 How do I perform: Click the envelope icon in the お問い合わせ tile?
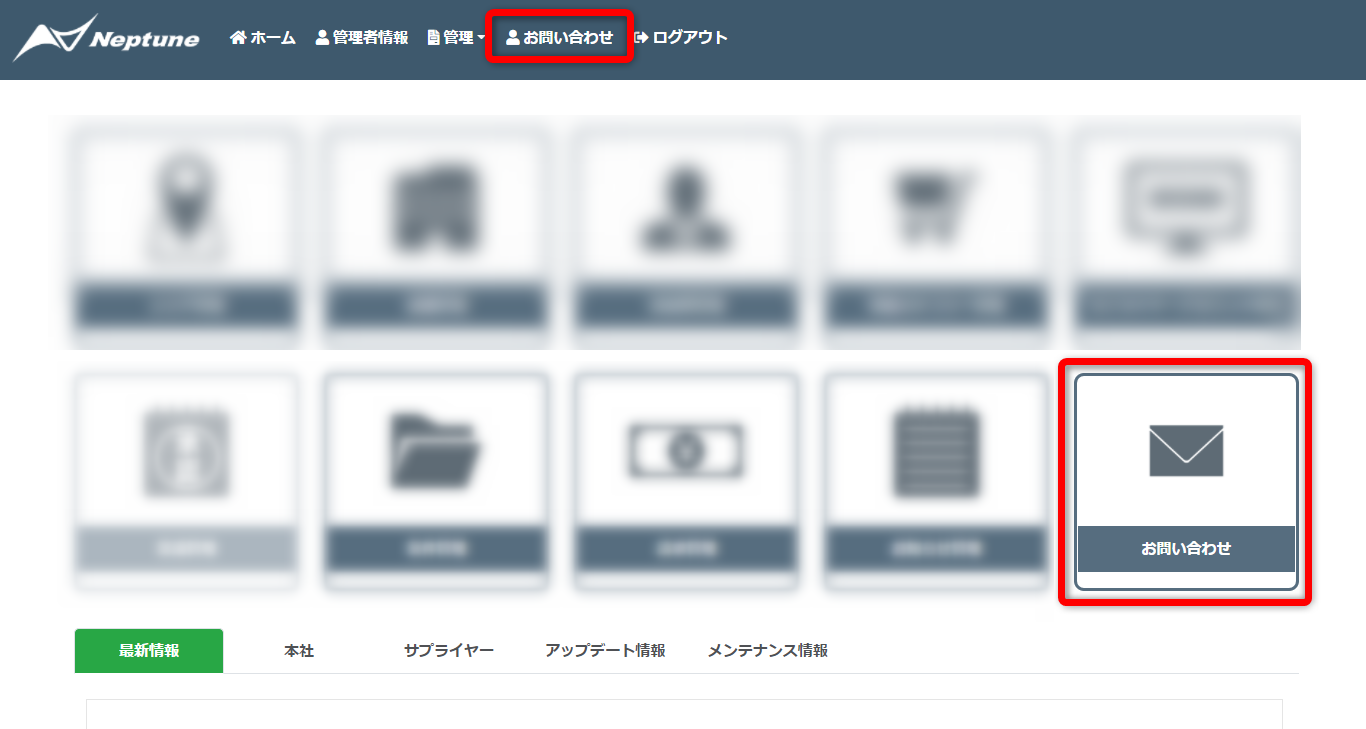[1186, 450]
